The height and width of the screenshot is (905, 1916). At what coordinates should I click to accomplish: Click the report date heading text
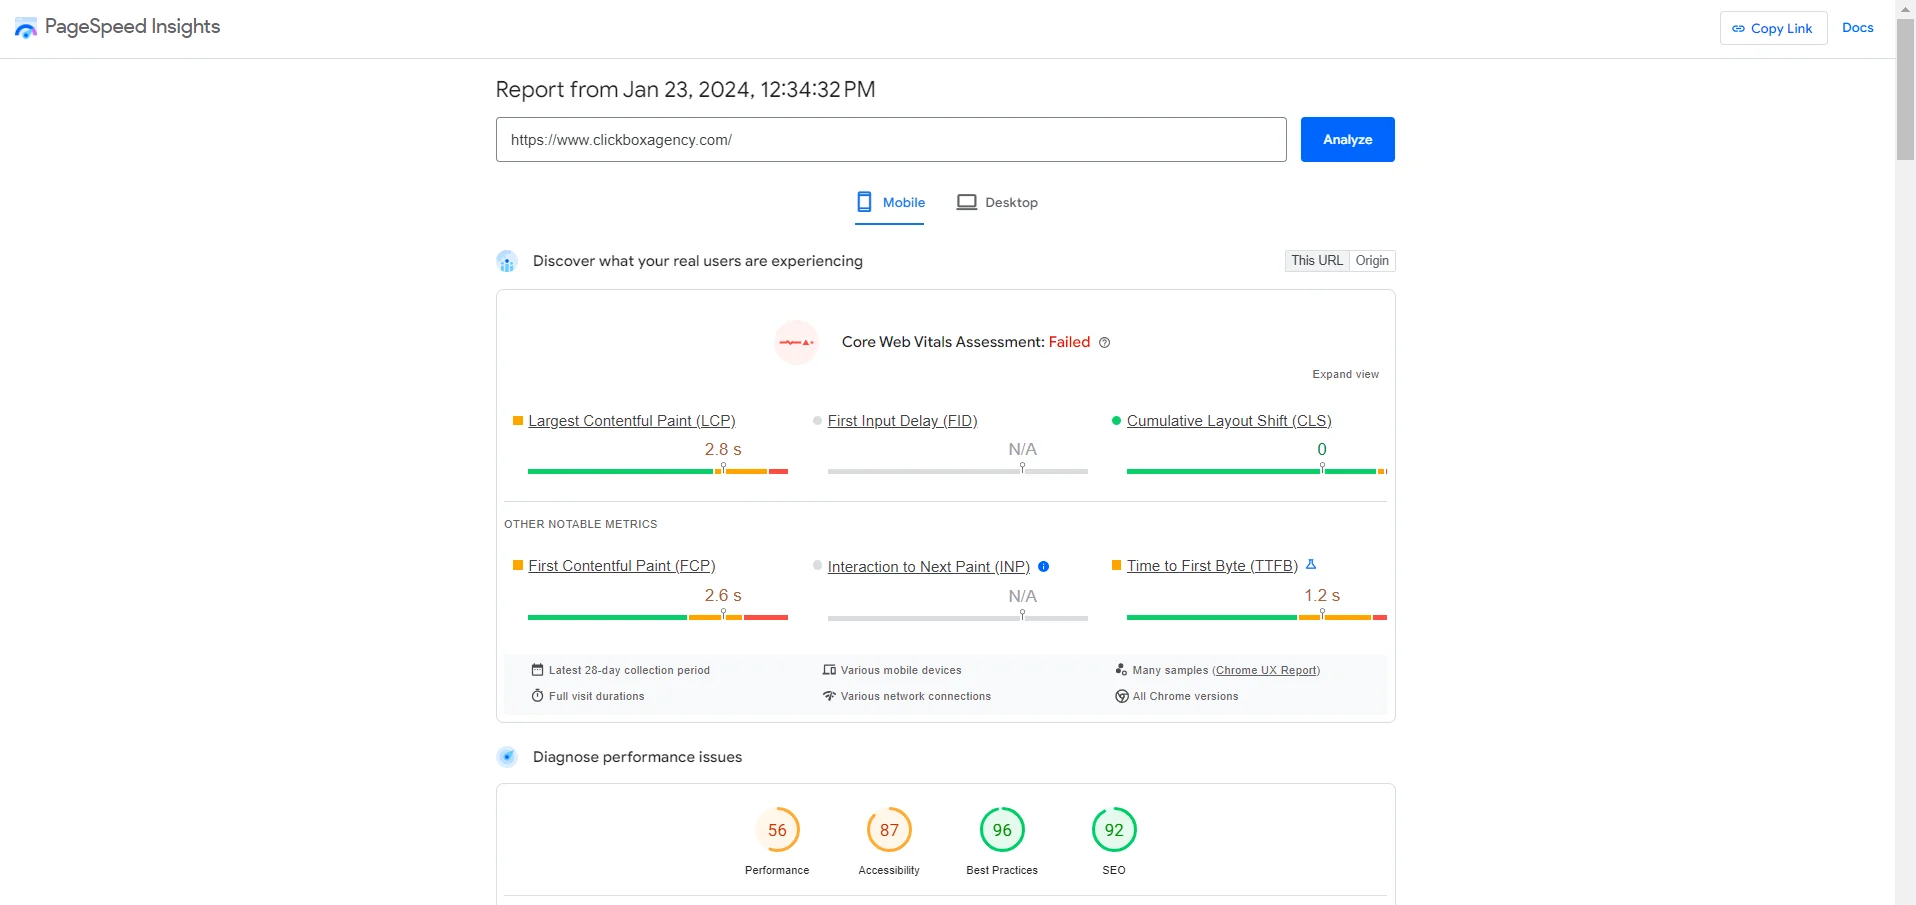pyautogui.click(x=685, y=90)
